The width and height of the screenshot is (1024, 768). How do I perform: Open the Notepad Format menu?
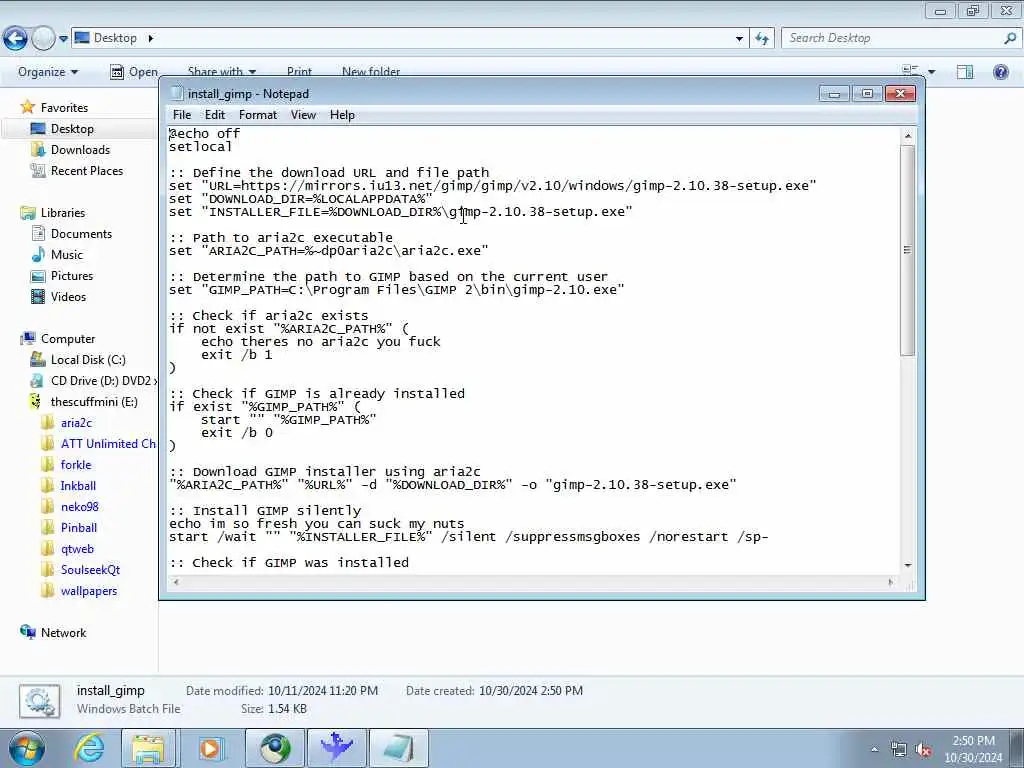click(x=258, y=115)
